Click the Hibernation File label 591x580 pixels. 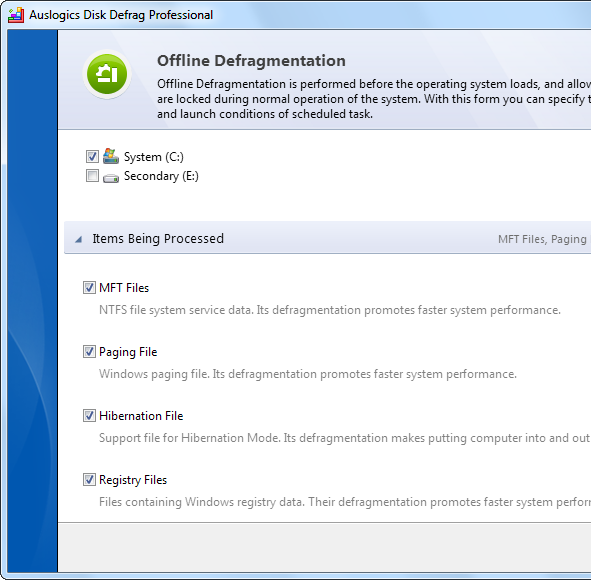141,416
